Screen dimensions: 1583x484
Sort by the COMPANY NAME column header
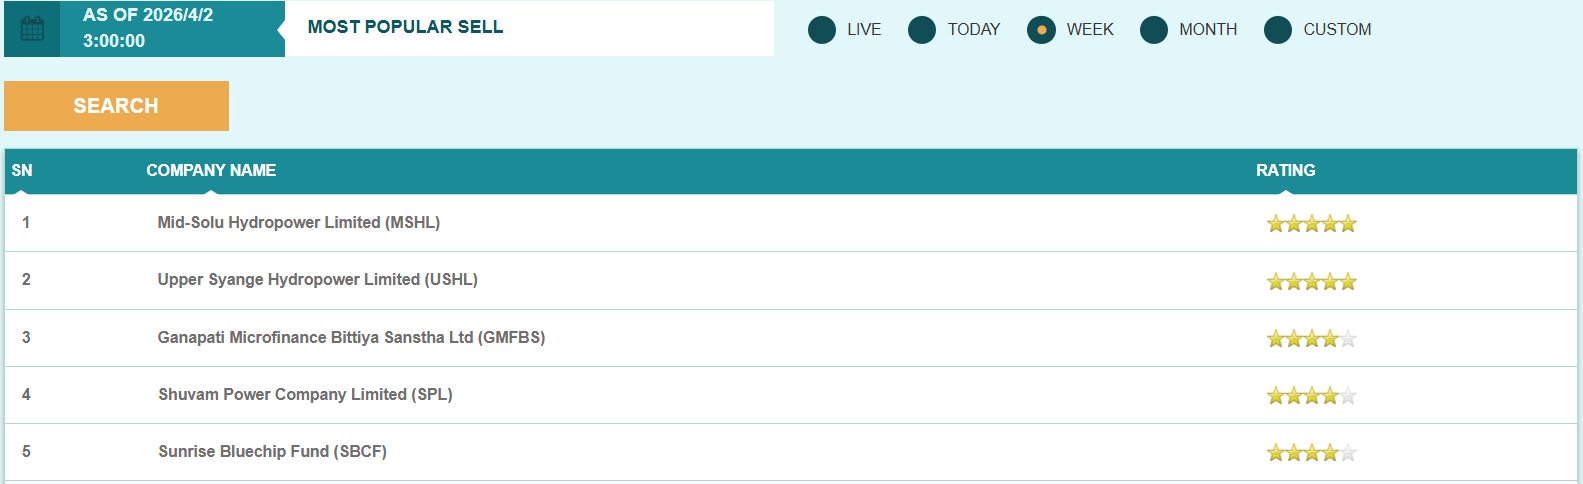click(211, 171)
